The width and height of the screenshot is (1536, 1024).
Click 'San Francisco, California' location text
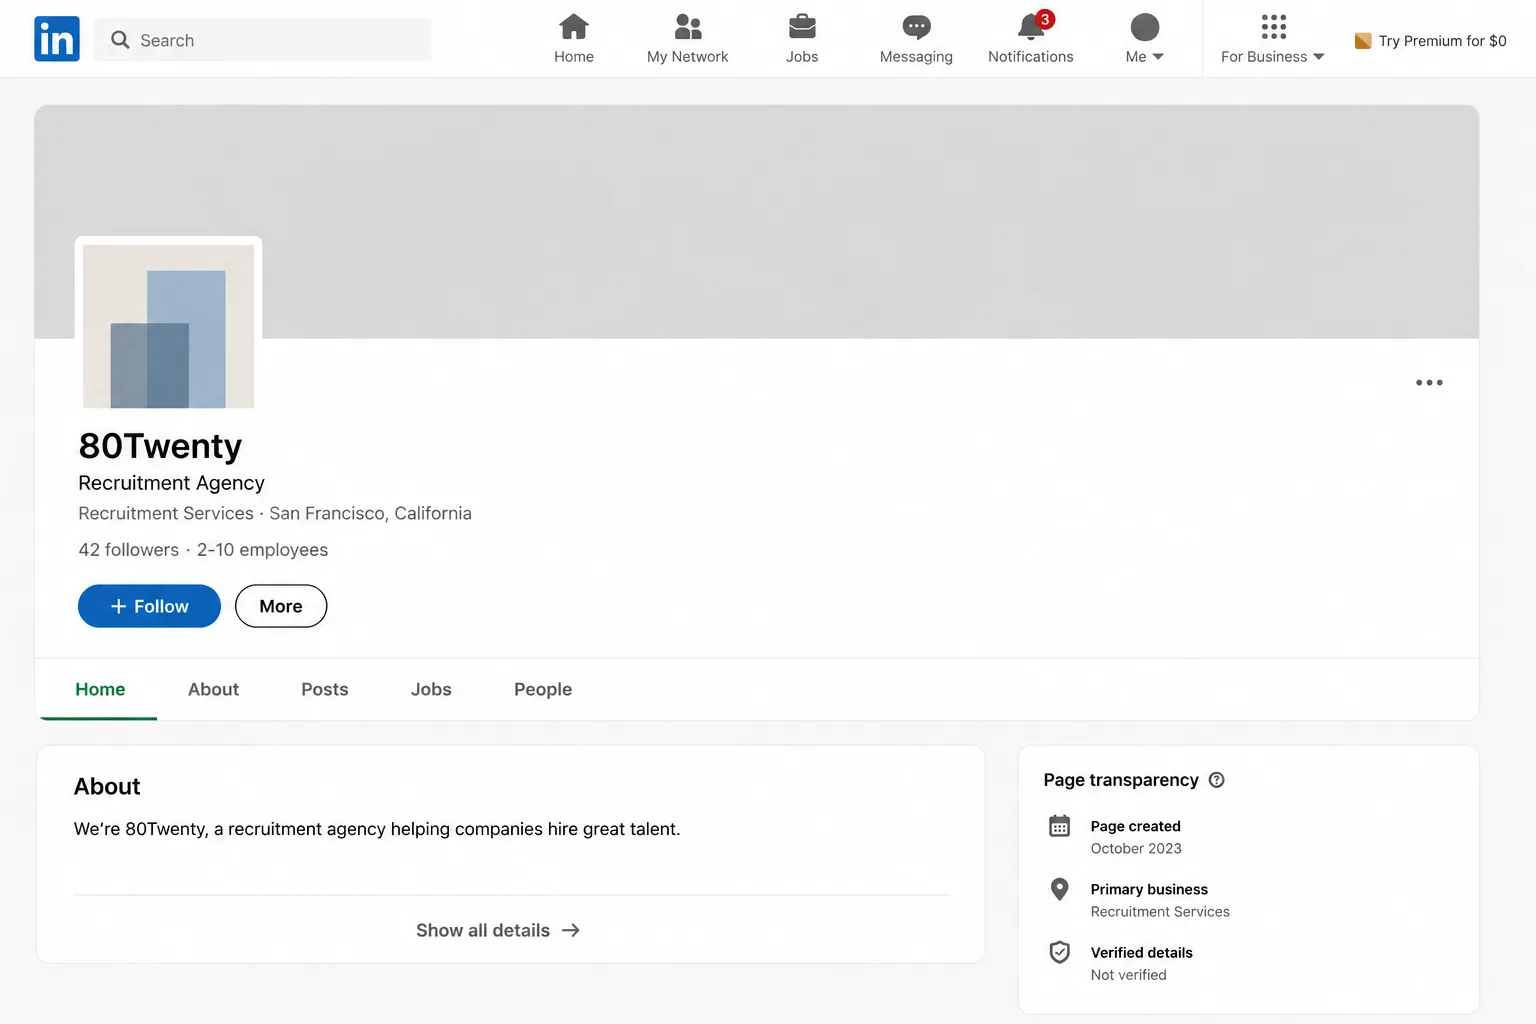pyautogui.click(x=370, y=513)
